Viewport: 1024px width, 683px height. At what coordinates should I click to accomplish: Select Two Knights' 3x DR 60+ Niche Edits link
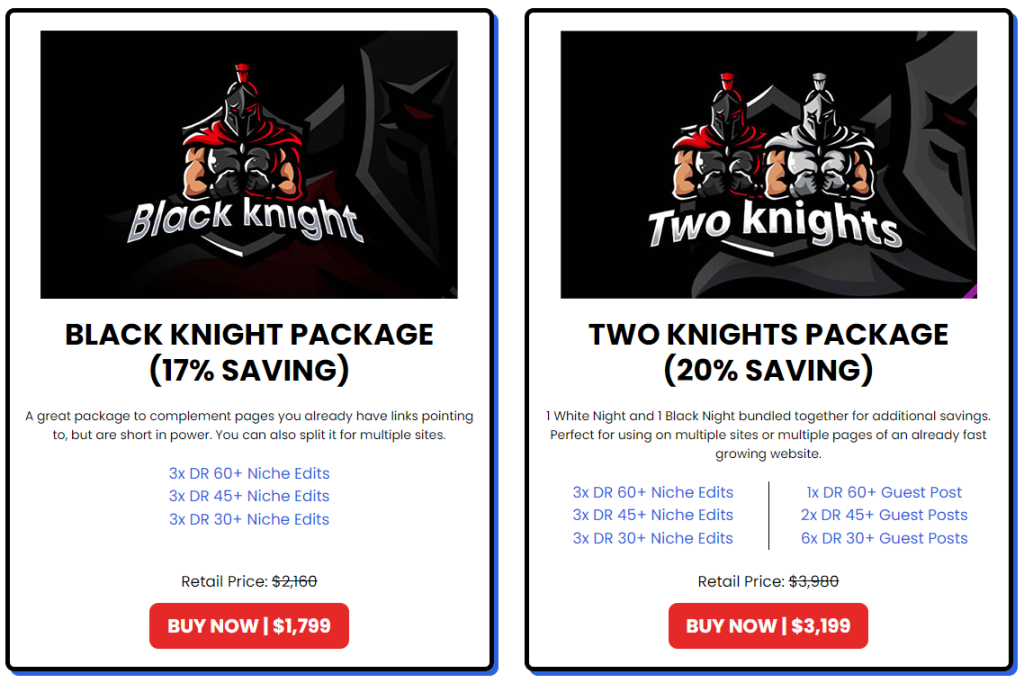pos(653,492)
